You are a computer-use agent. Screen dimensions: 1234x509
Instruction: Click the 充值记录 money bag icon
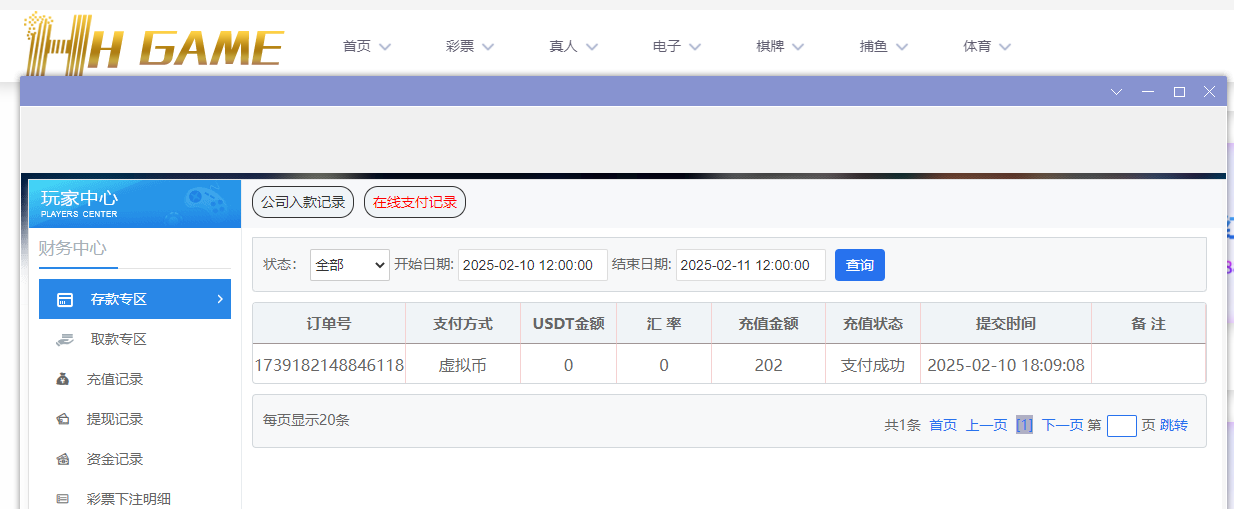[64, 379]
